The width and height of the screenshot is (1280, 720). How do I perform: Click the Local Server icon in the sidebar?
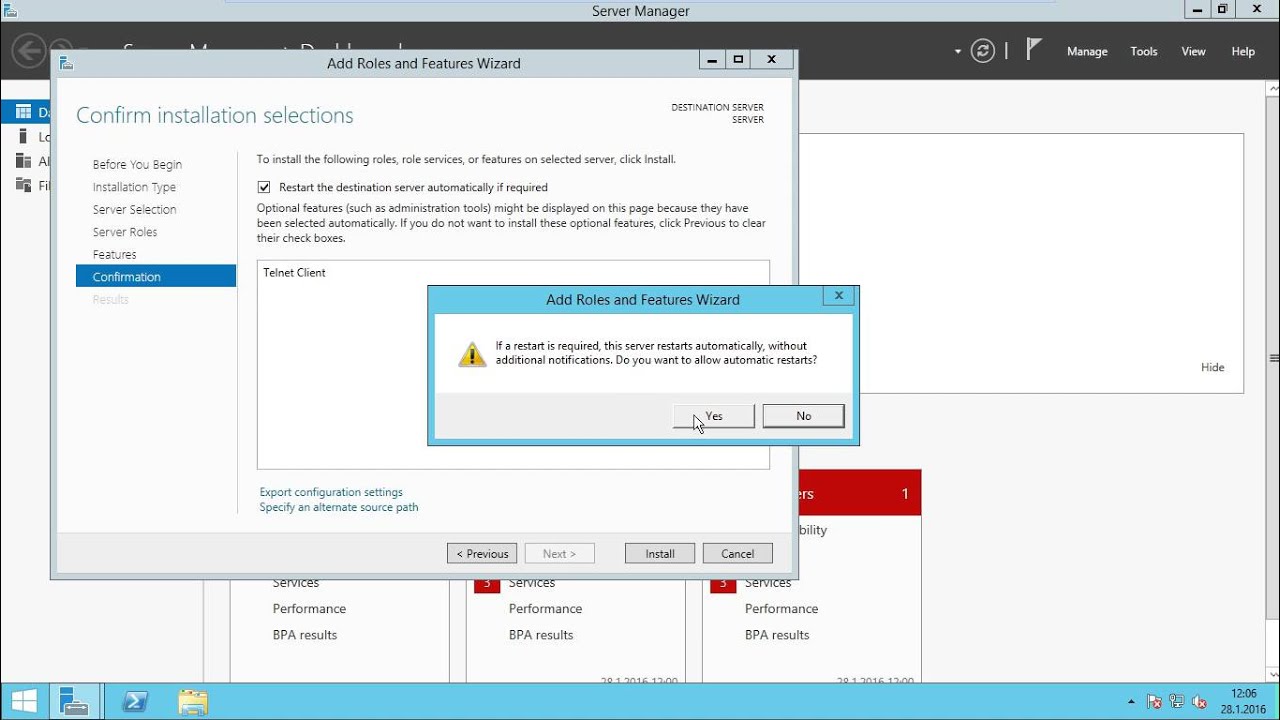click(23, 137)
